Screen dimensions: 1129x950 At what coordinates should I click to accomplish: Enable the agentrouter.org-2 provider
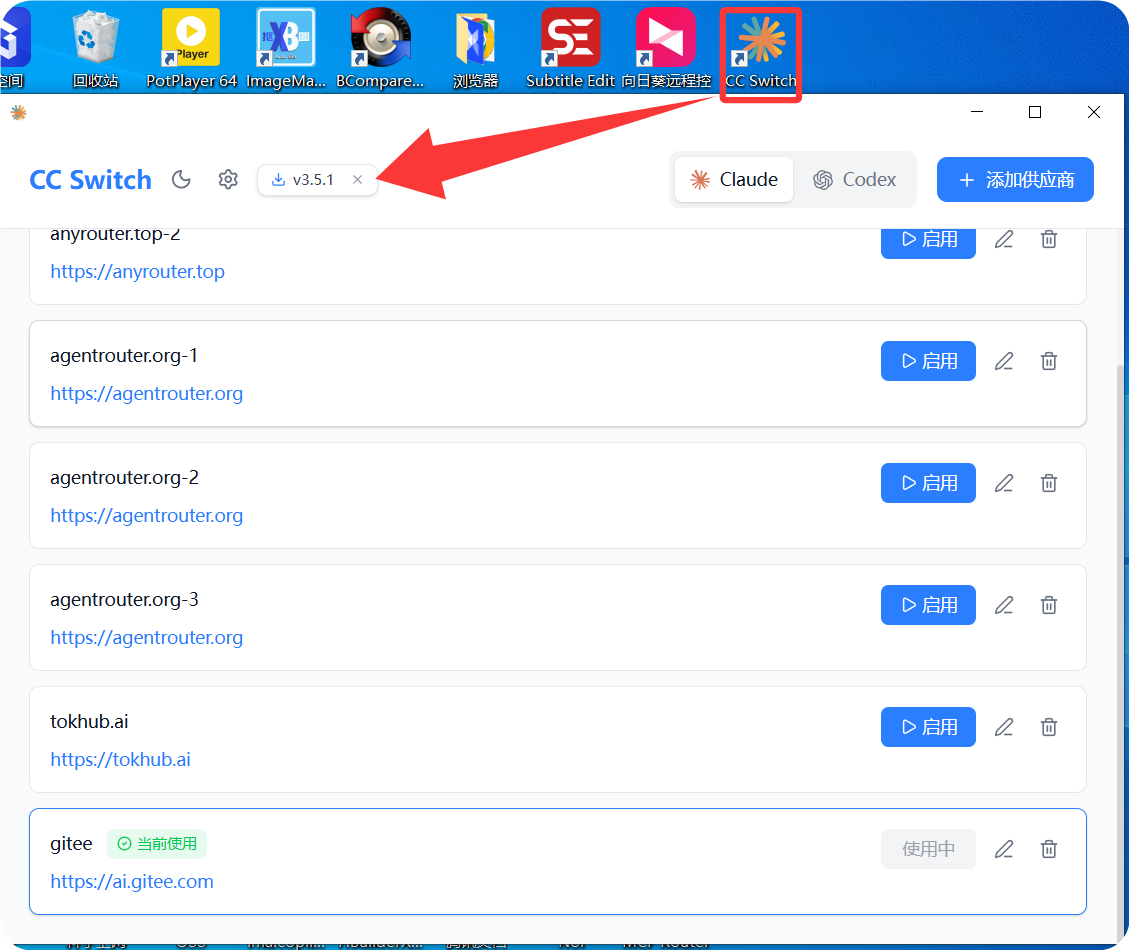928,483
